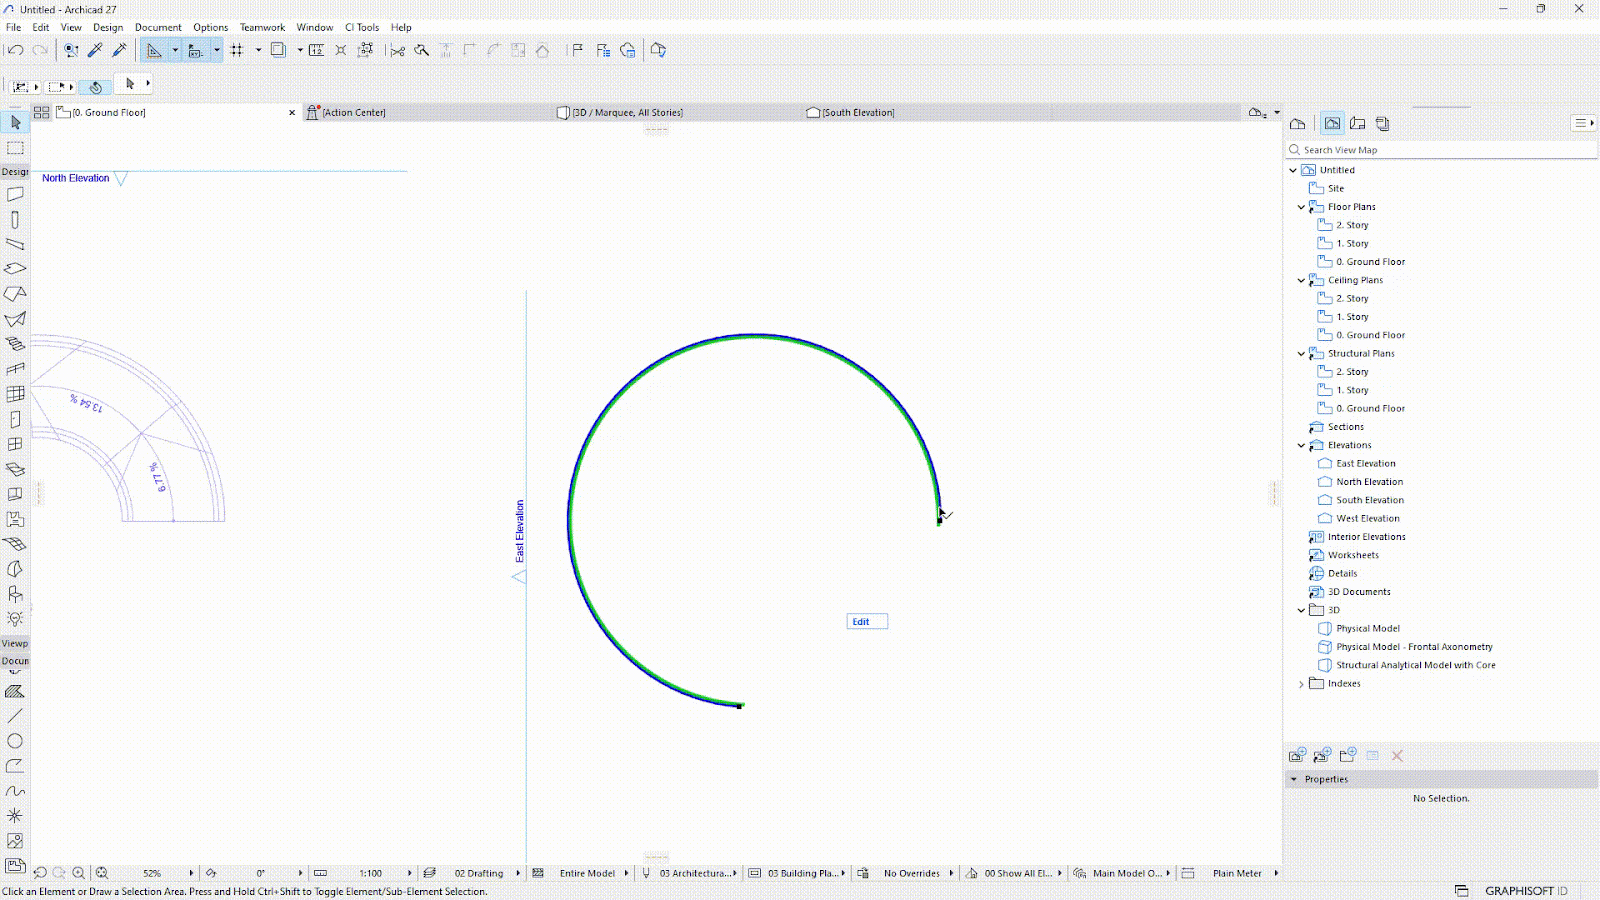Select the Eyedropper pick-up parameters tool
Image resolution: width=1600 pixels, height=900 pixels.
pos(96,50)
